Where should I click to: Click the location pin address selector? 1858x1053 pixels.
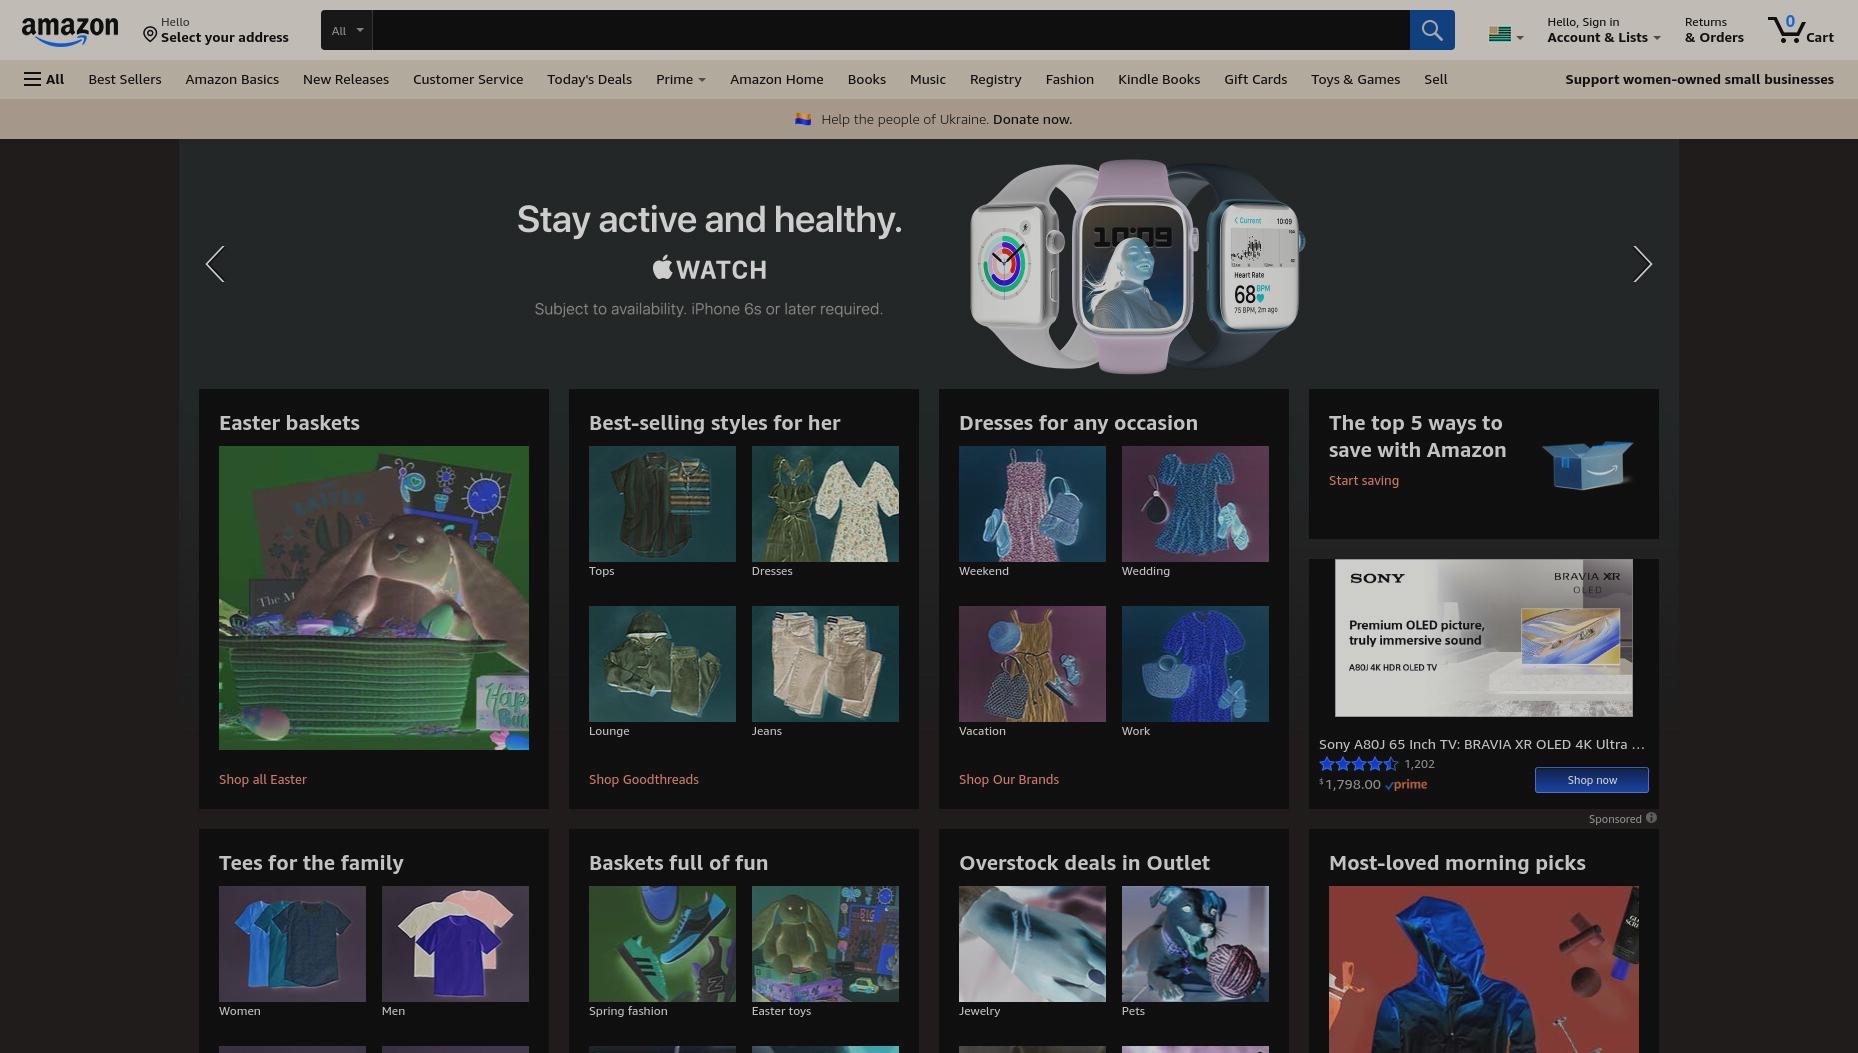(215, 30)
